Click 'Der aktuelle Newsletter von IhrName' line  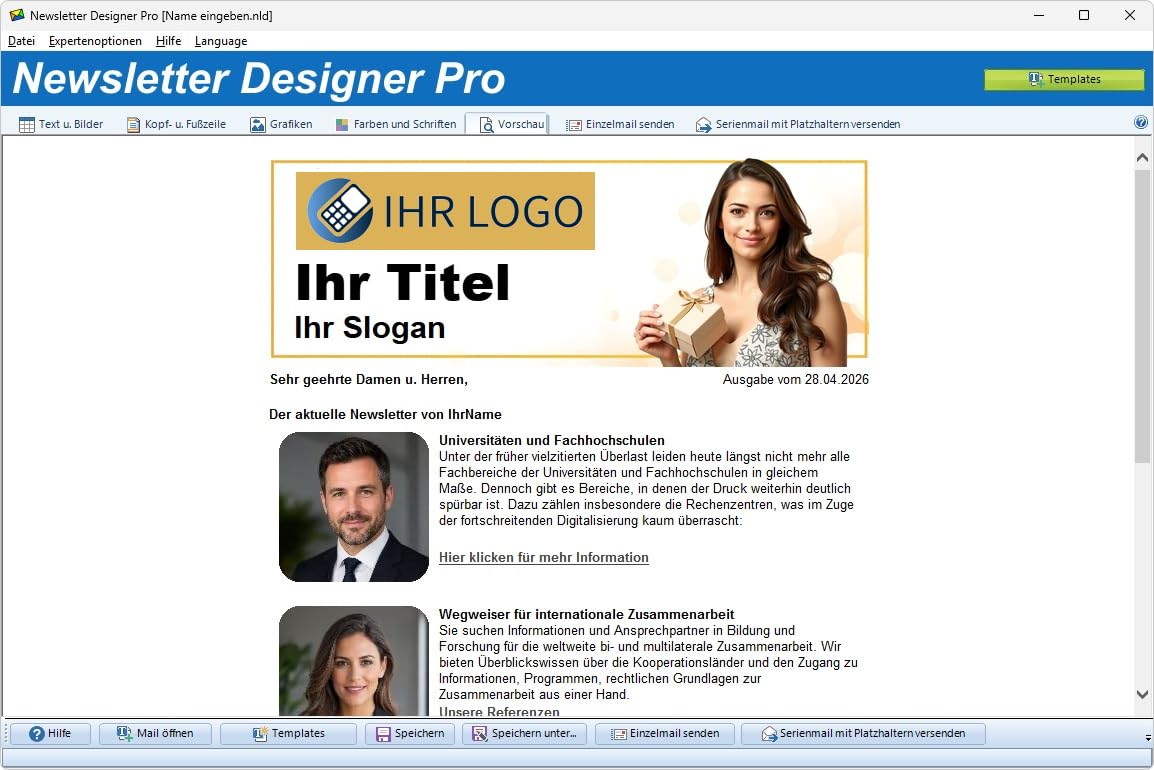[386, 414]
